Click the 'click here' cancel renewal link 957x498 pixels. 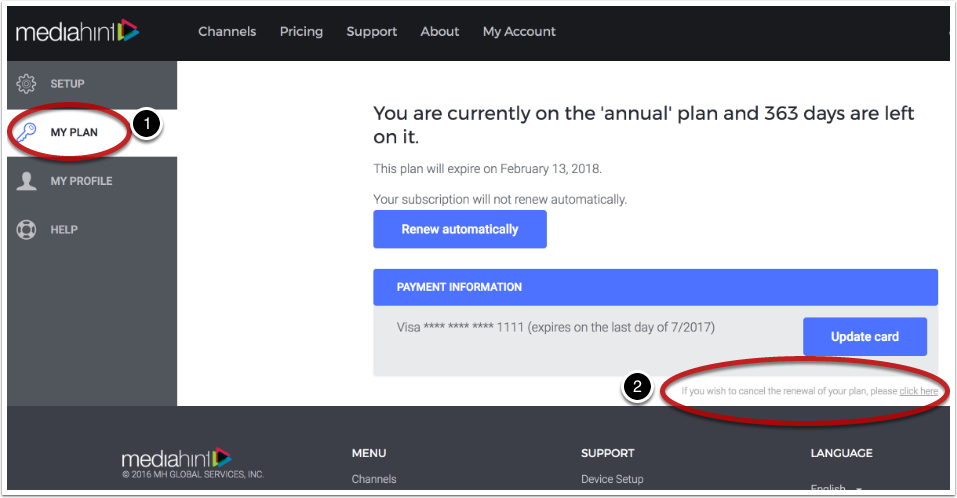(x=919, y=391)
